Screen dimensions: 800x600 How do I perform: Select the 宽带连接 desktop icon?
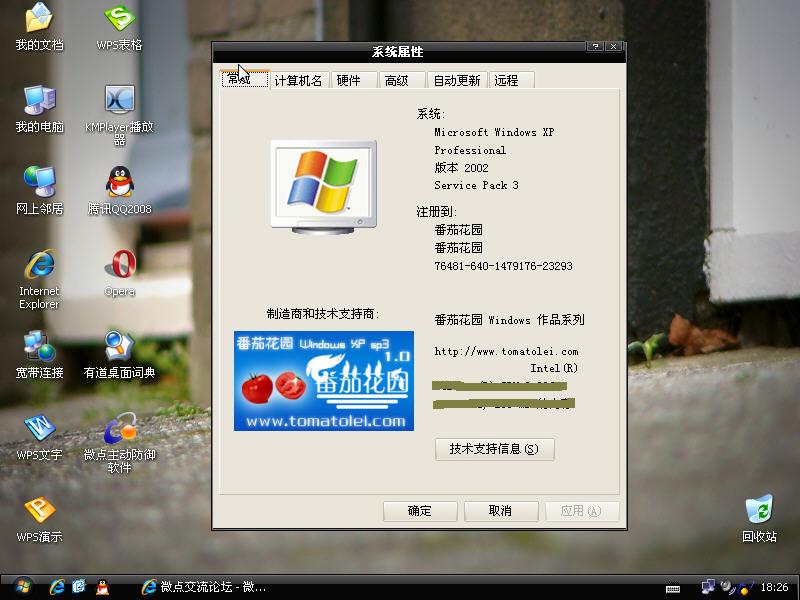pos(39,355)
